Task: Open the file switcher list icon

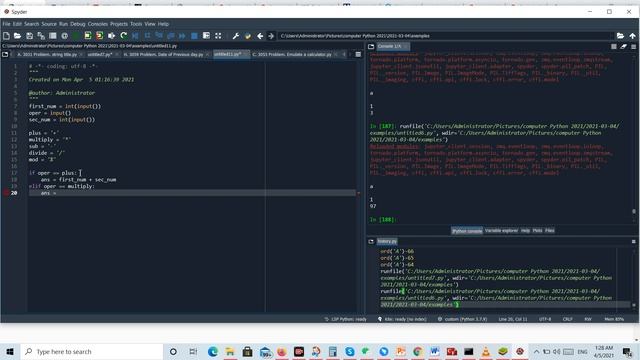Action: (53, 36)
